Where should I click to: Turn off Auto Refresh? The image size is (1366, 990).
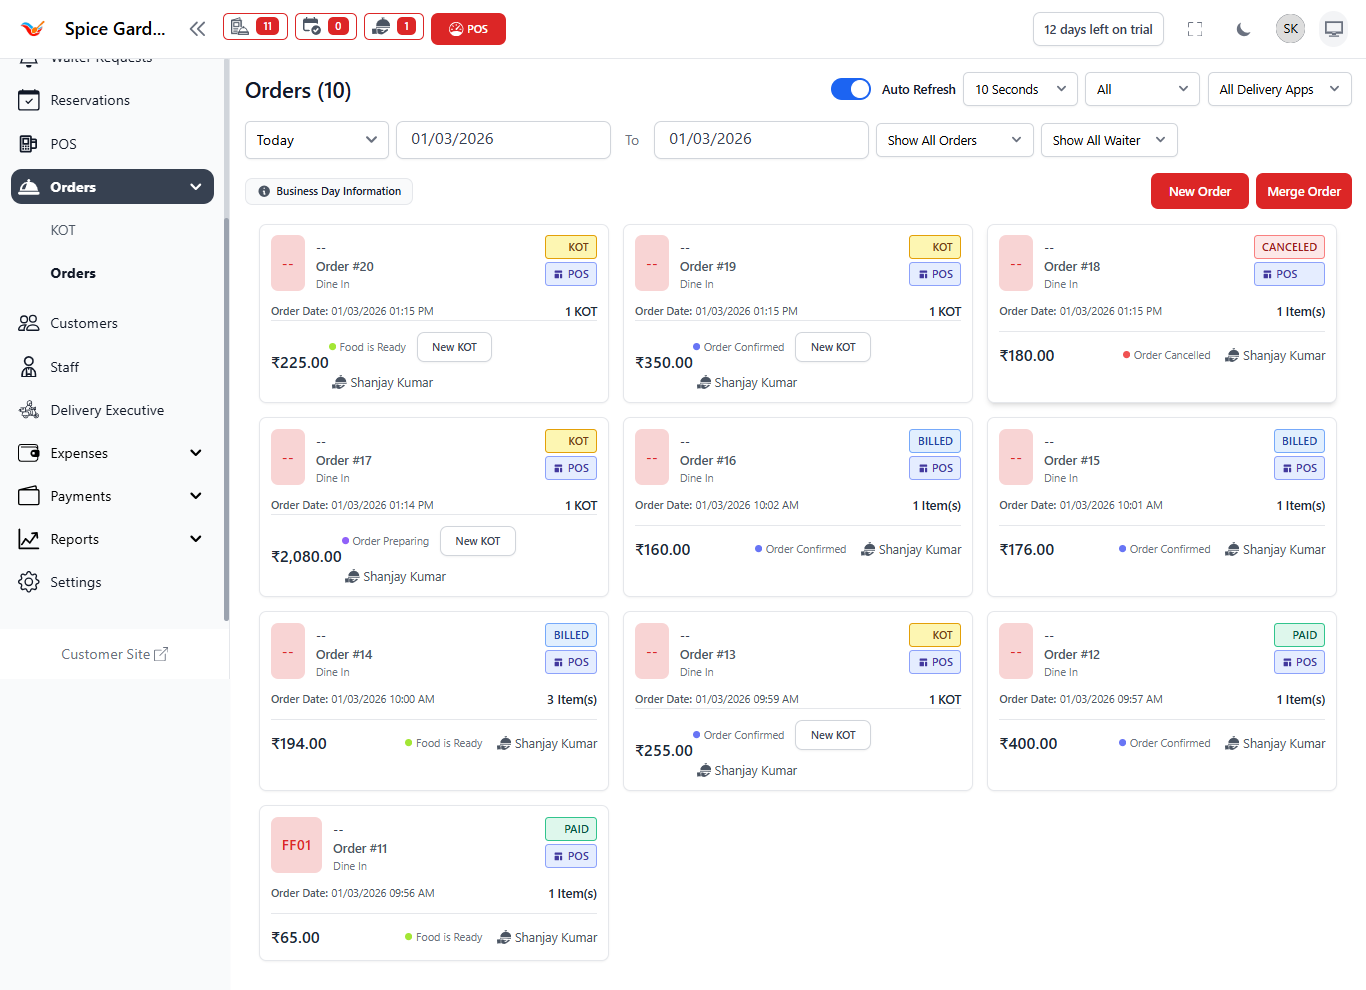click(851, 89)
